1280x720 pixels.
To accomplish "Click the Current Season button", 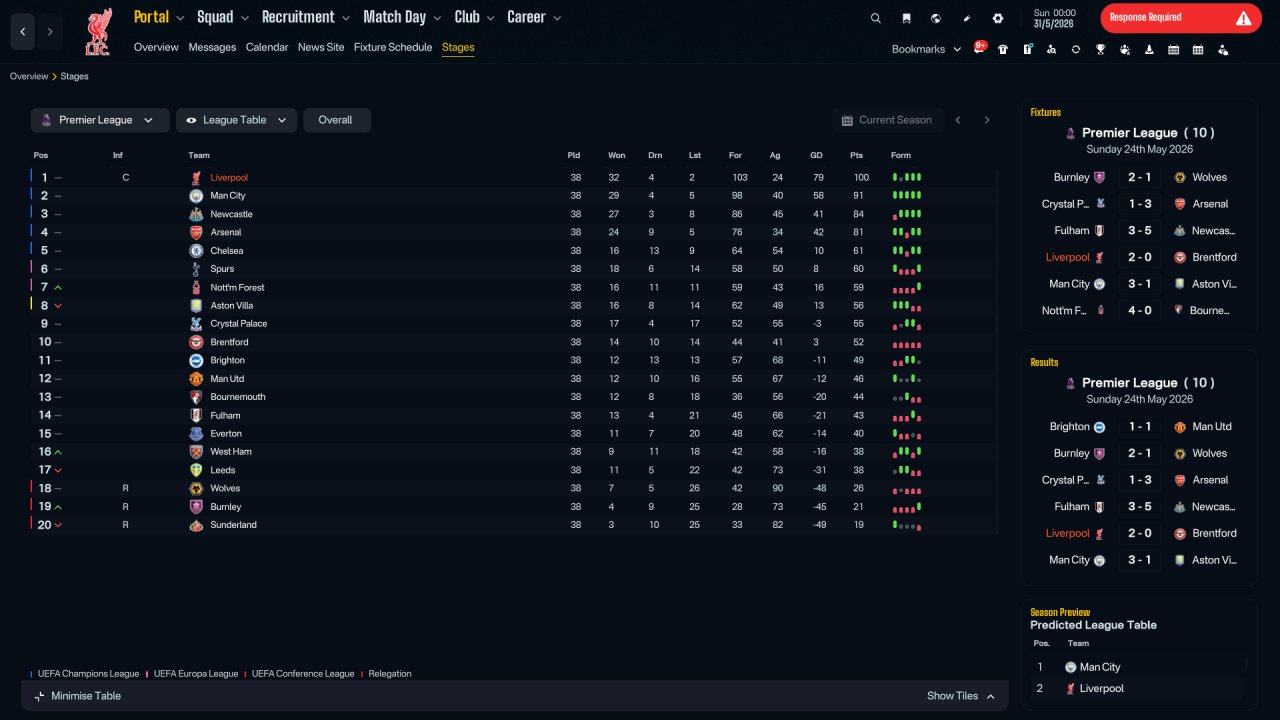I will 886,120.
